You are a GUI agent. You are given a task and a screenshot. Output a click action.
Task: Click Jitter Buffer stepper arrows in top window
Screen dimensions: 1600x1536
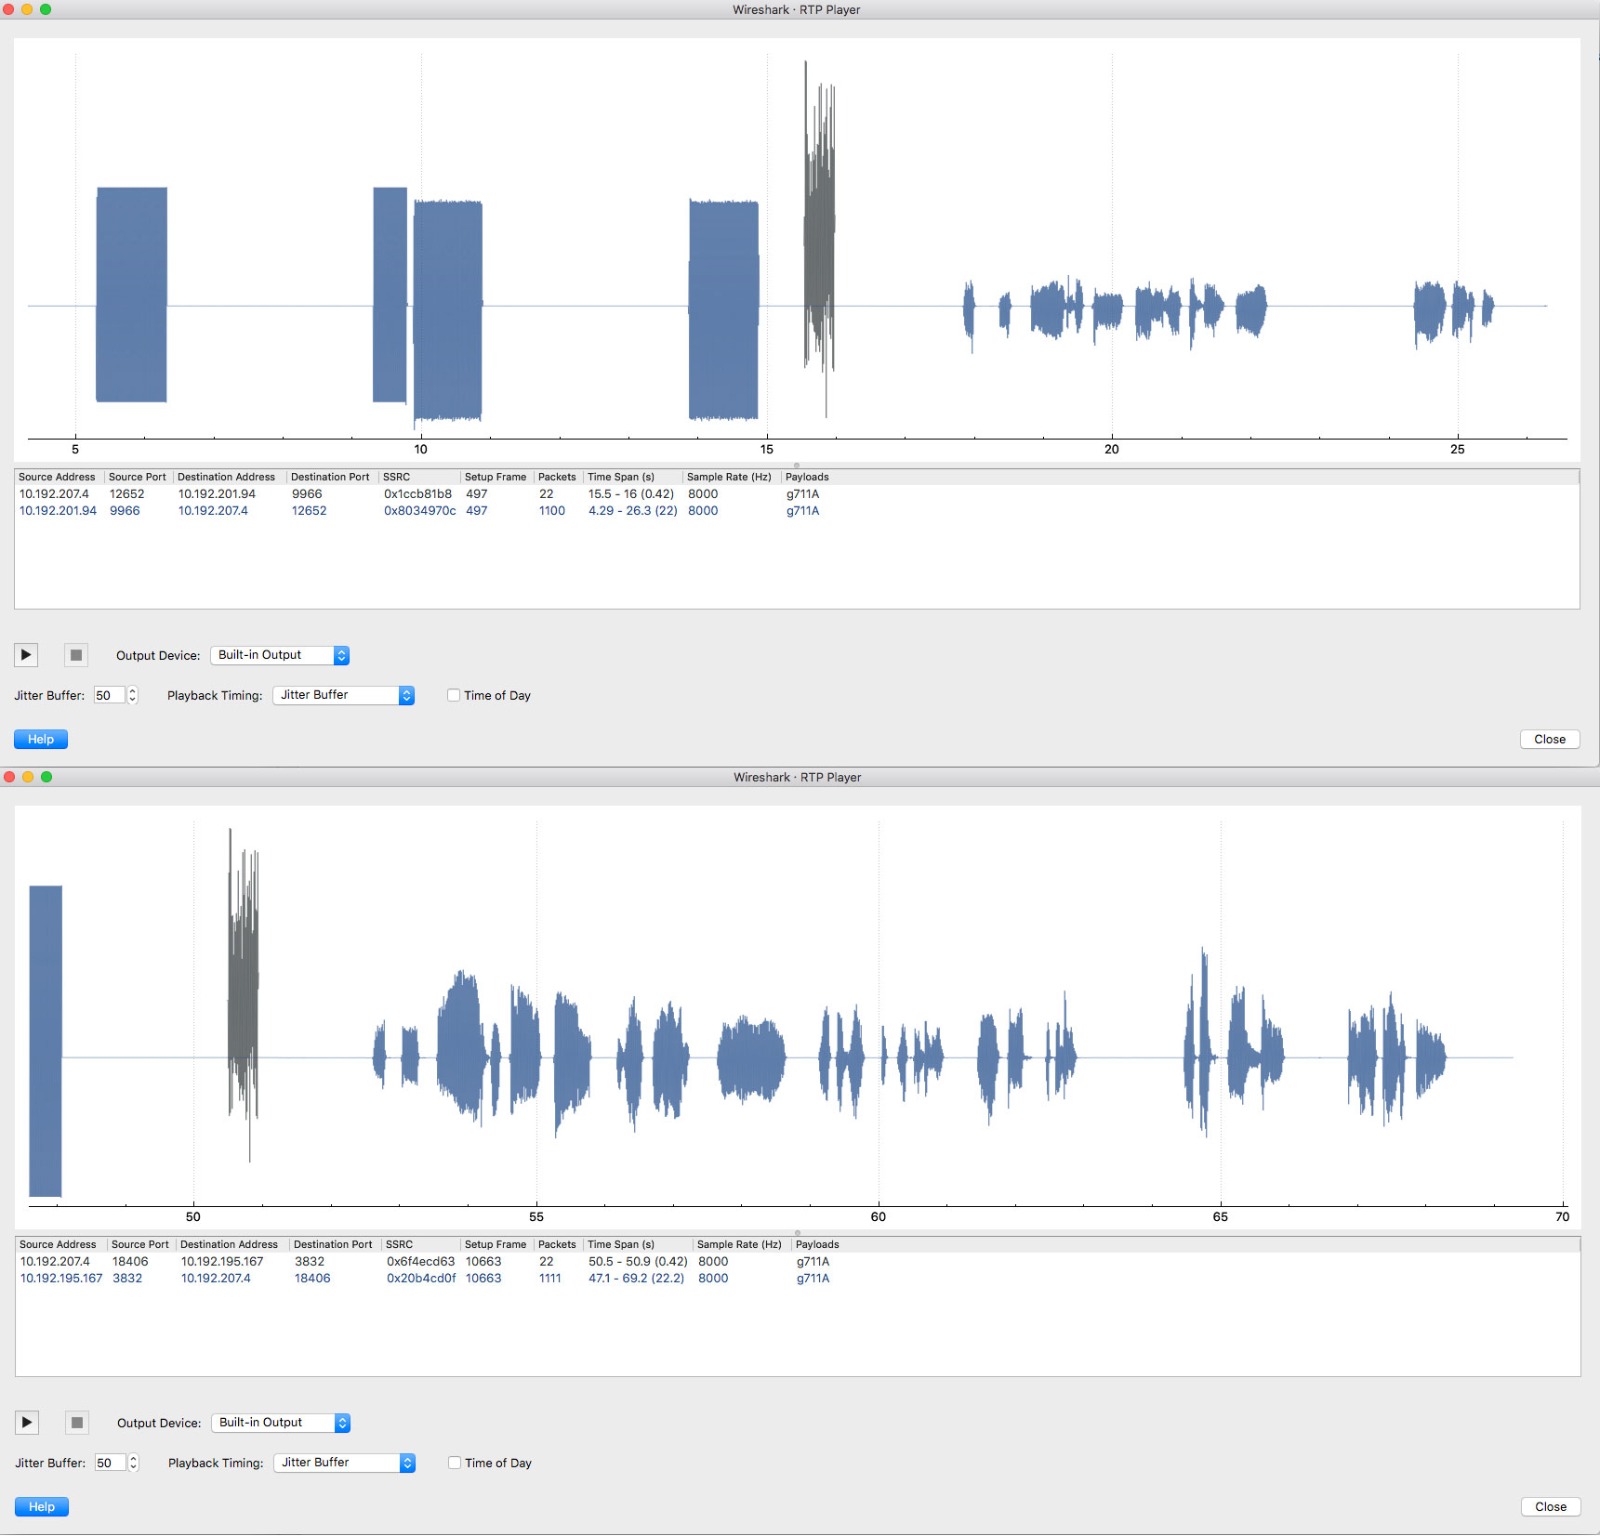132,695
